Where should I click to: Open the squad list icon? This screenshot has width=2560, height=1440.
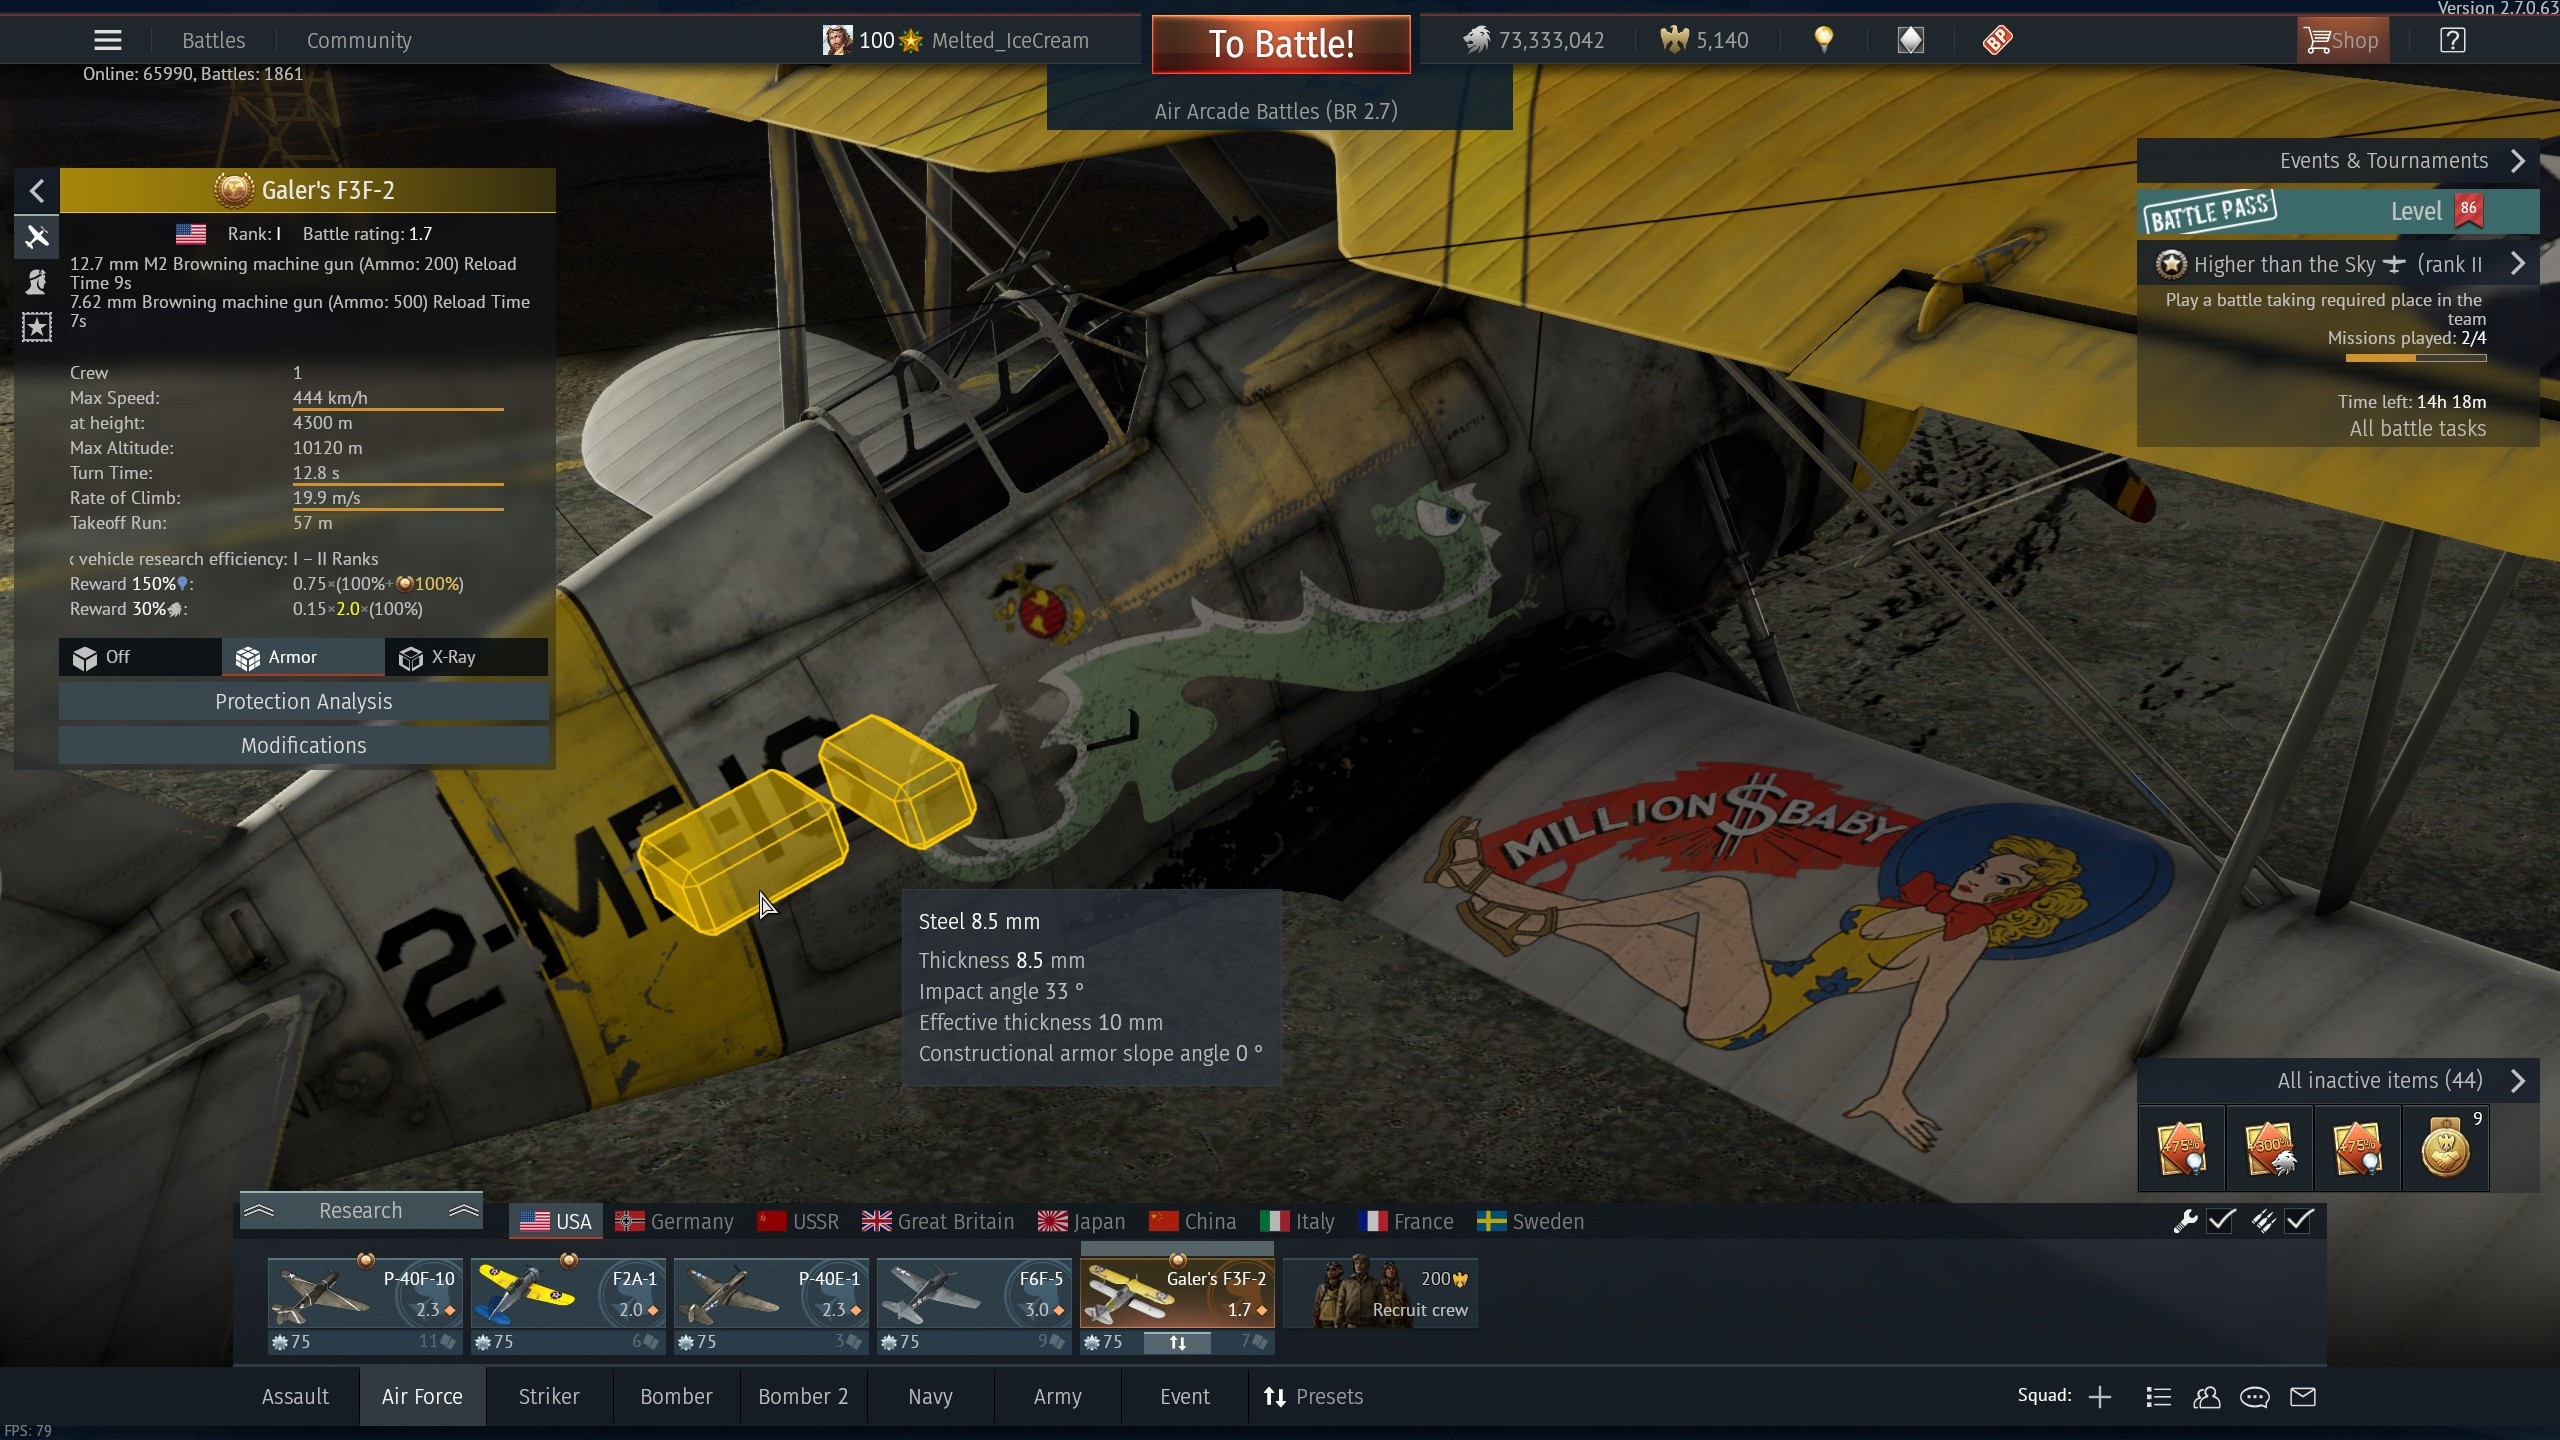click(2158, 1397)
